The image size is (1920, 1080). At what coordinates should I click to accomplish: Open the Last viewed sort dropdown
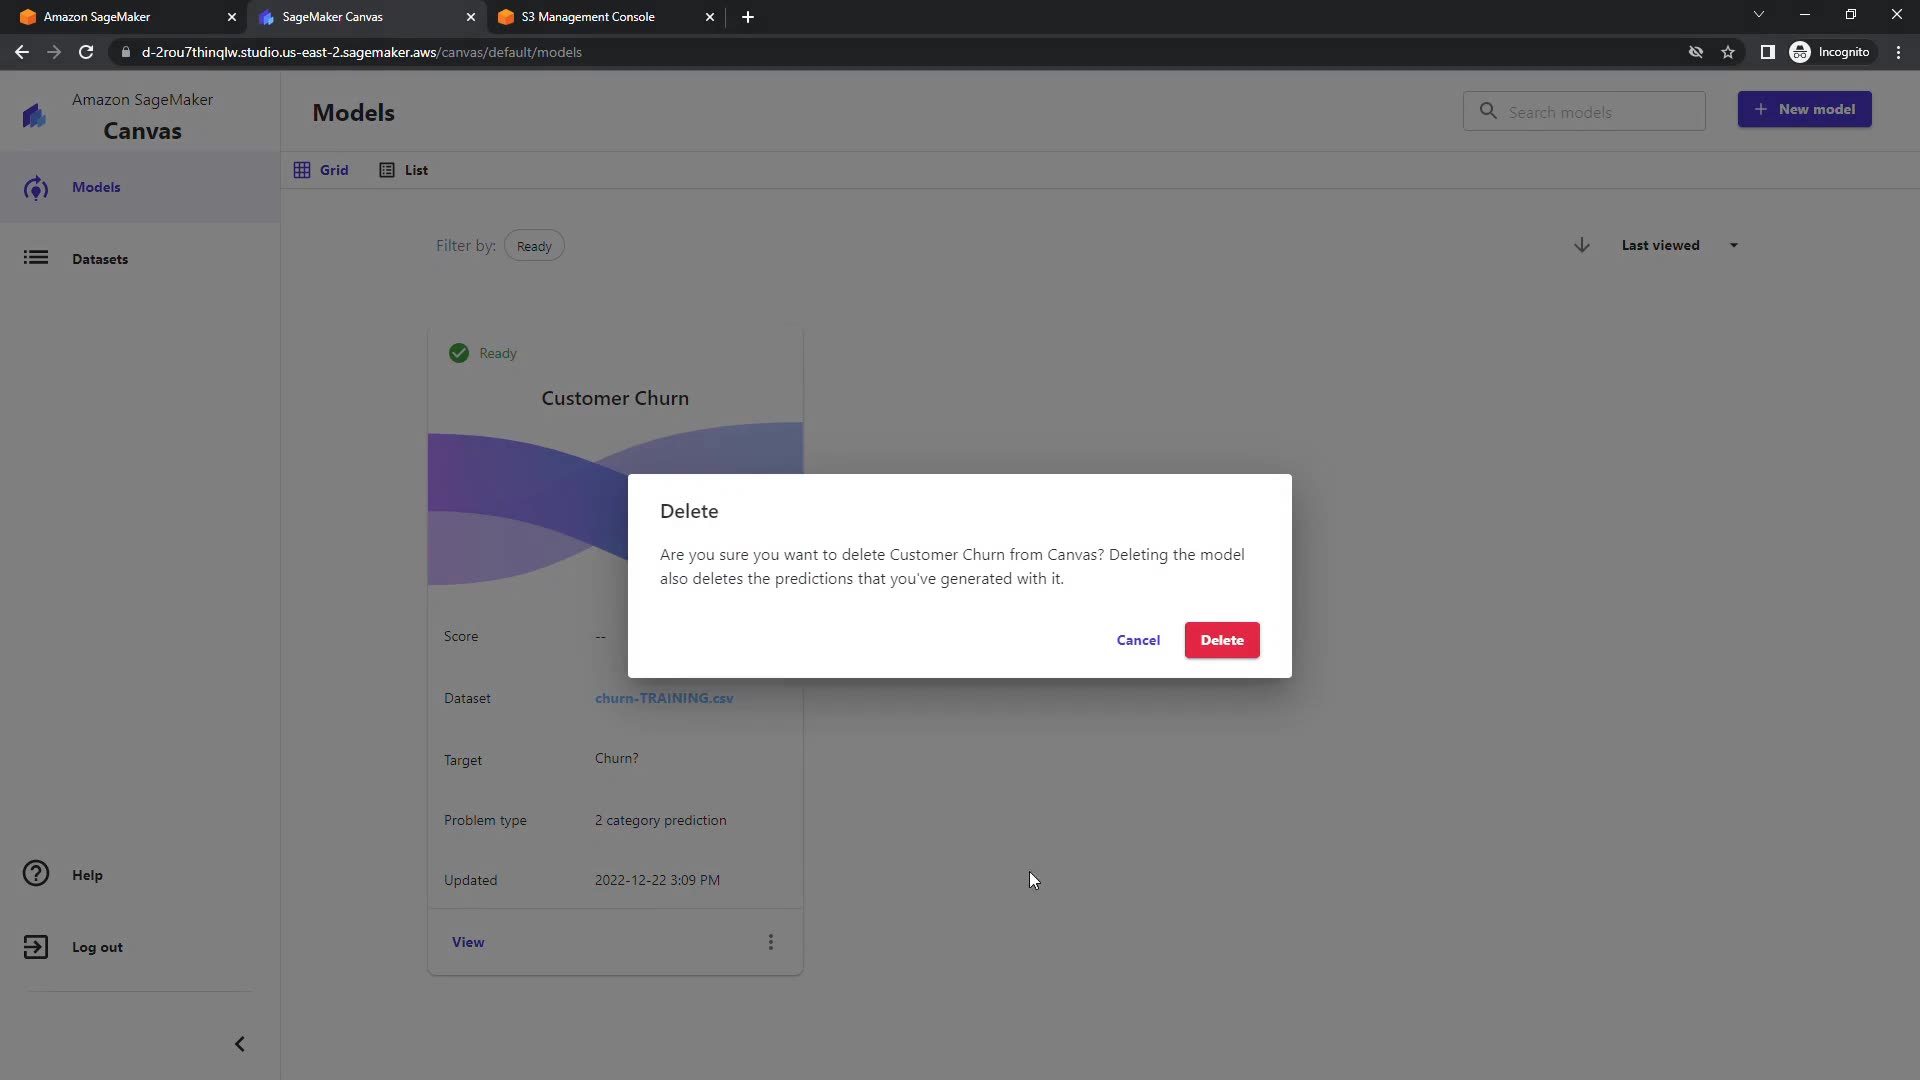pyautogui.click(x=1679, y=245)
